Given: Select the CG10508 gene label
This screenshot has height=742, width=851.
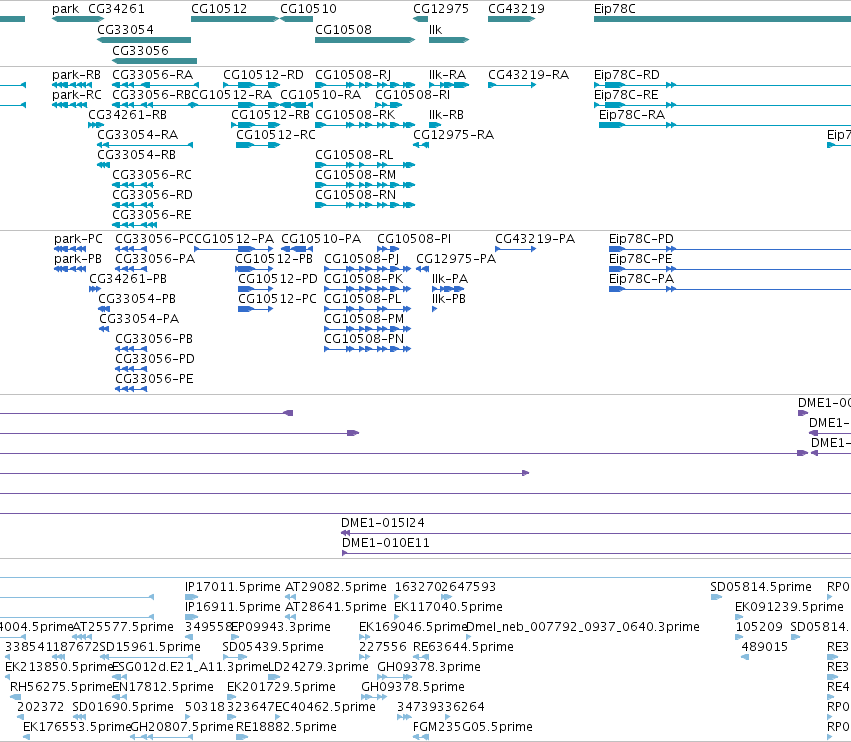Looking at the screenshot, I should tap(344, 30).
